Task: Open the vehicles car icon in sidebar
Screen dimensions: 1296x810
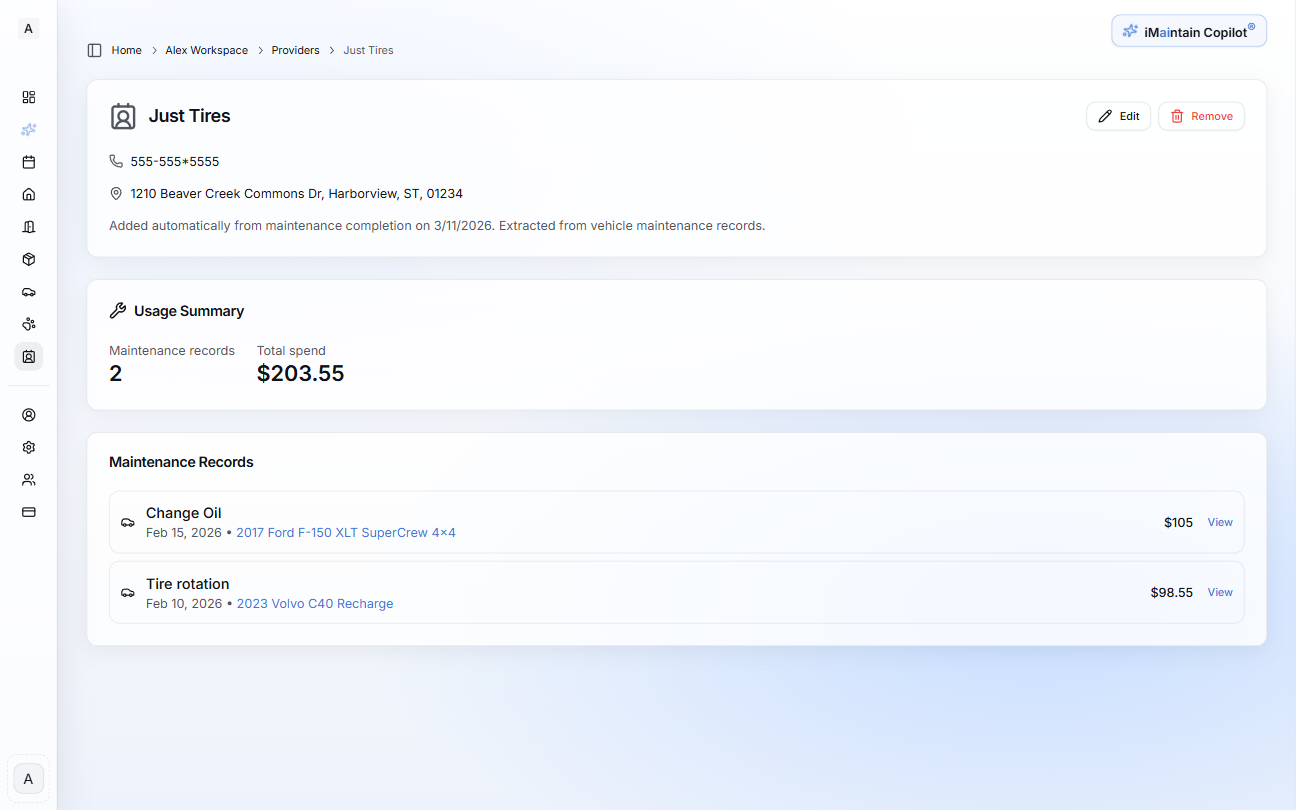Action: tap(29, 292)
